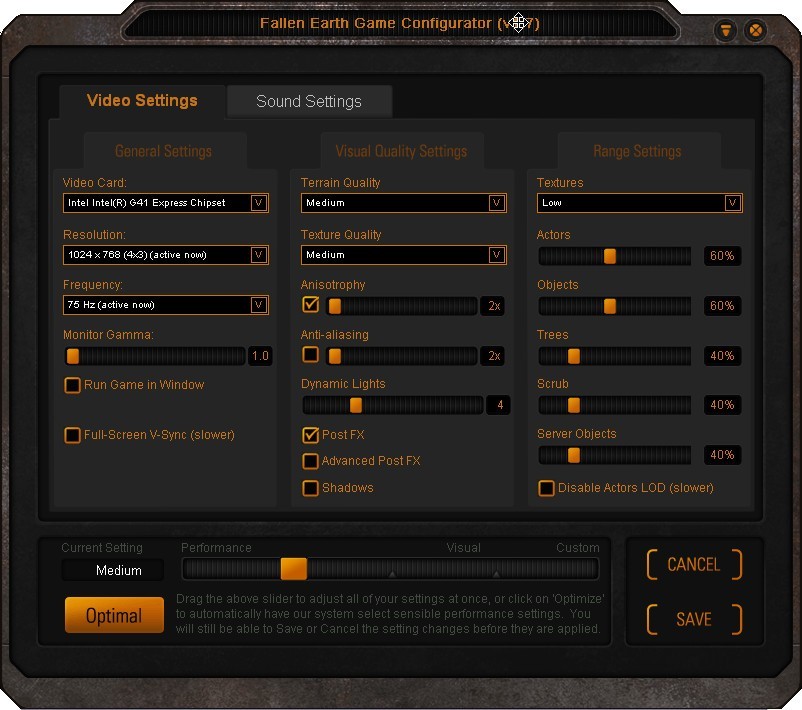Click the Actors 60% value box
This screenshot has height=710, width=802.
[x=722, y=256]
